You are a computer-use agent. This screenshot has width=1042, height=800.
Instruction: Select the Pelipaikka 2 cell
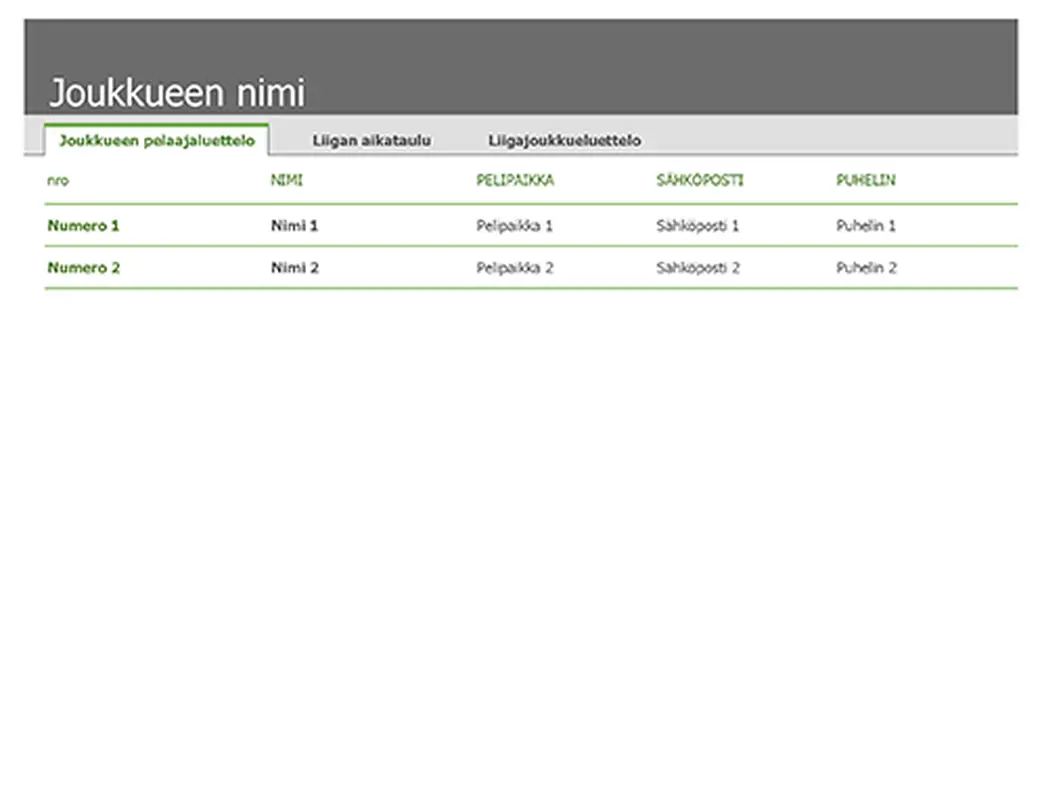pyautogui.click(x=515, y=268)
